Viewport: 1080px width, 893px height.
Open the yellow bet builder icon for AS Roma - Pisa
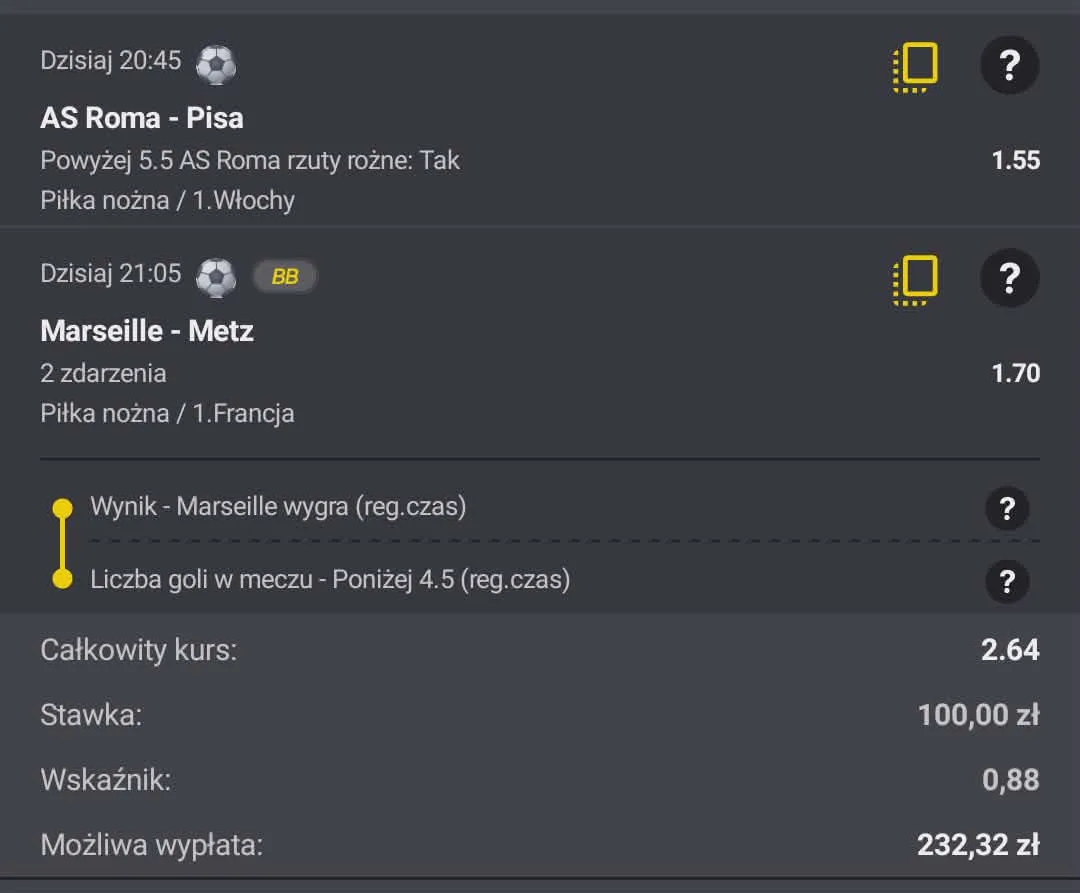click(x=913, y=65)
